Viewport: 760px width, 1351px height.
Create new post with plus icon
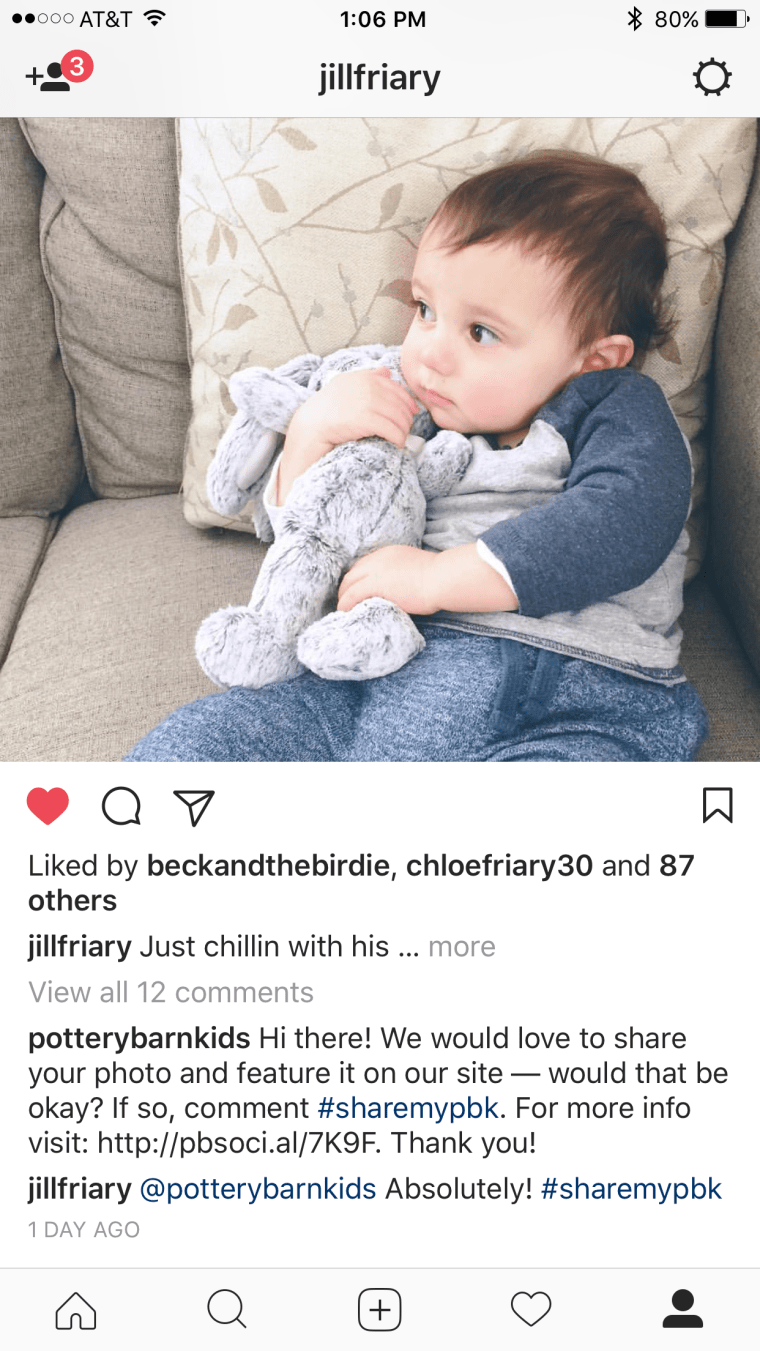(380, 1309)
